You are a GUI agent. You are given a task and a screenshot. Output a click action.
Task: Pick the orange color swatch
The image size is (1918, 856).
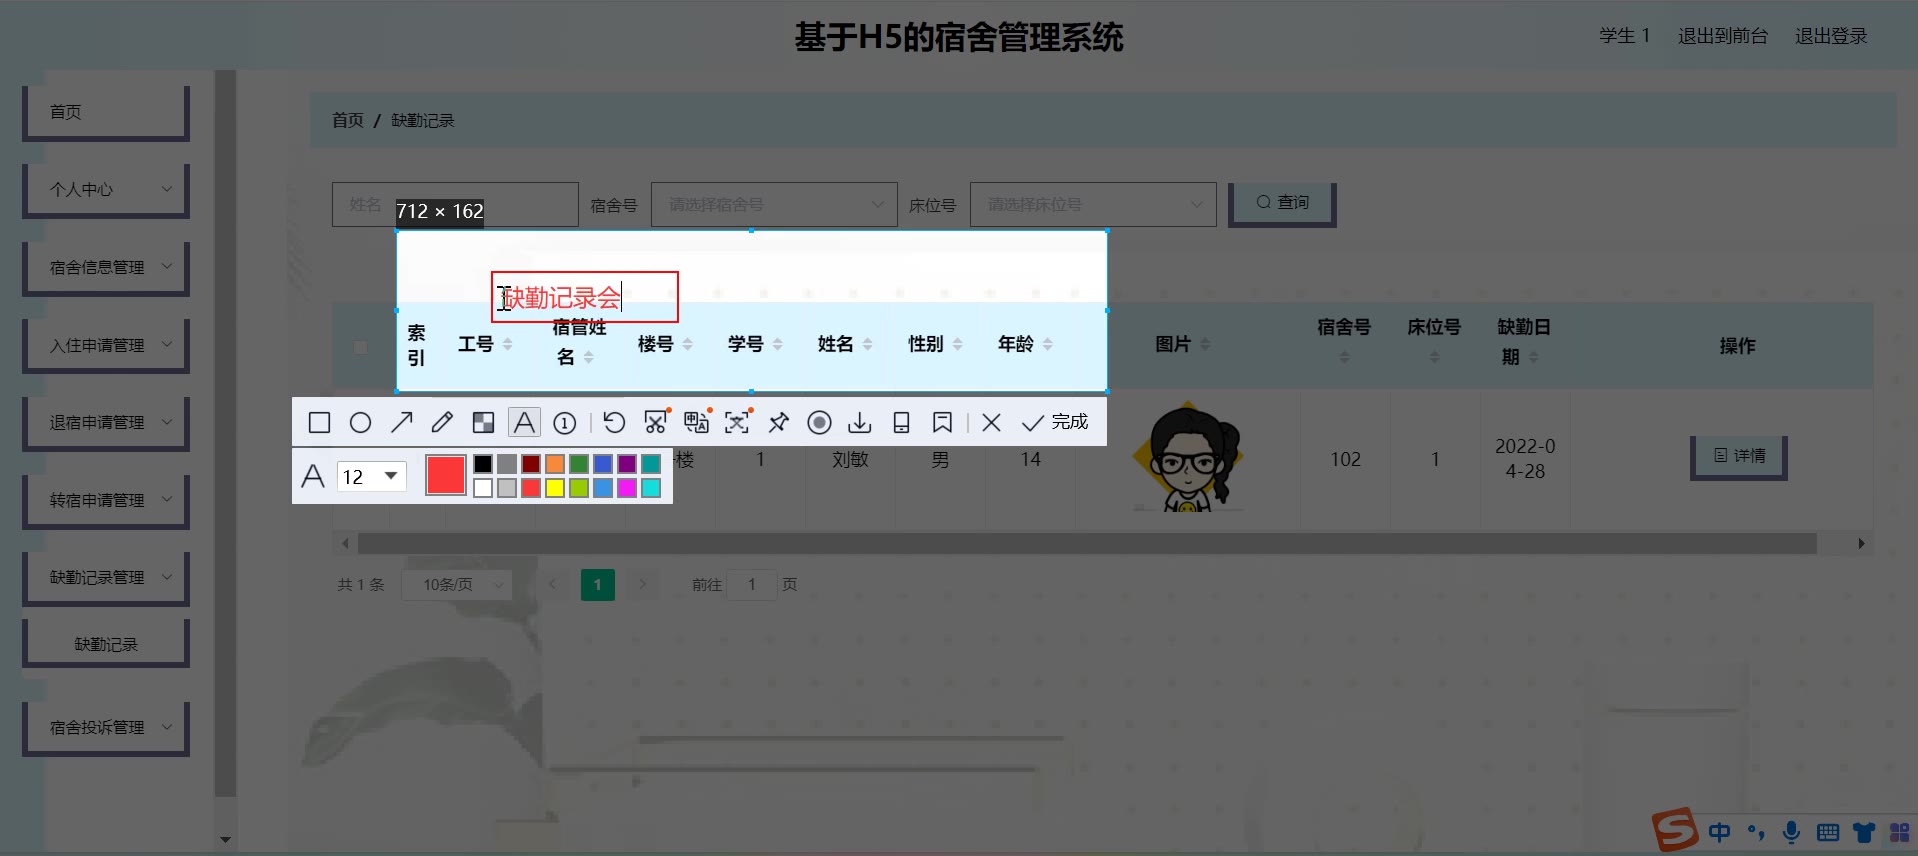[x=555, y=463]
